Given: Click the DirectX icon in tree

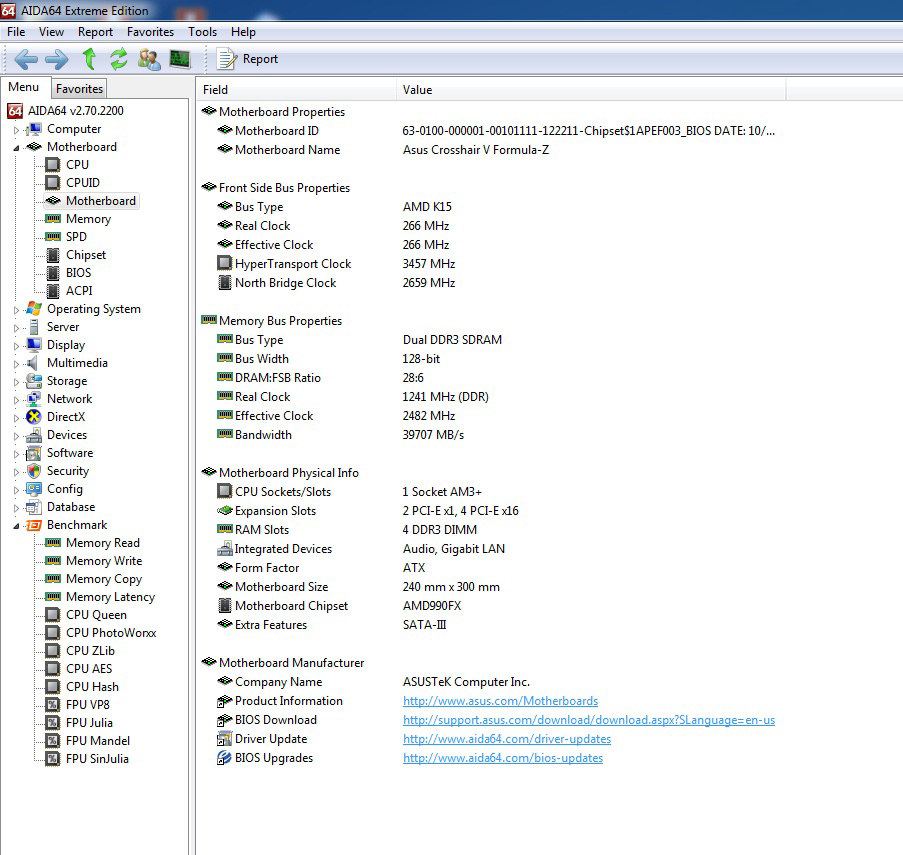Looking at the screenshot, I should [x=34, y=417].
